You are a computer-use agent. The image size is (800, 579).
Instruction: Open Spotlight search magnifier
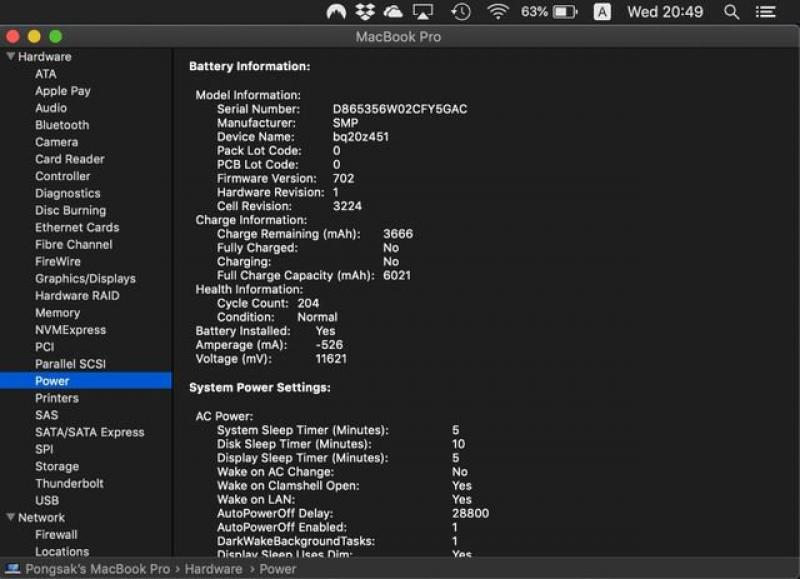coord(732,12)
